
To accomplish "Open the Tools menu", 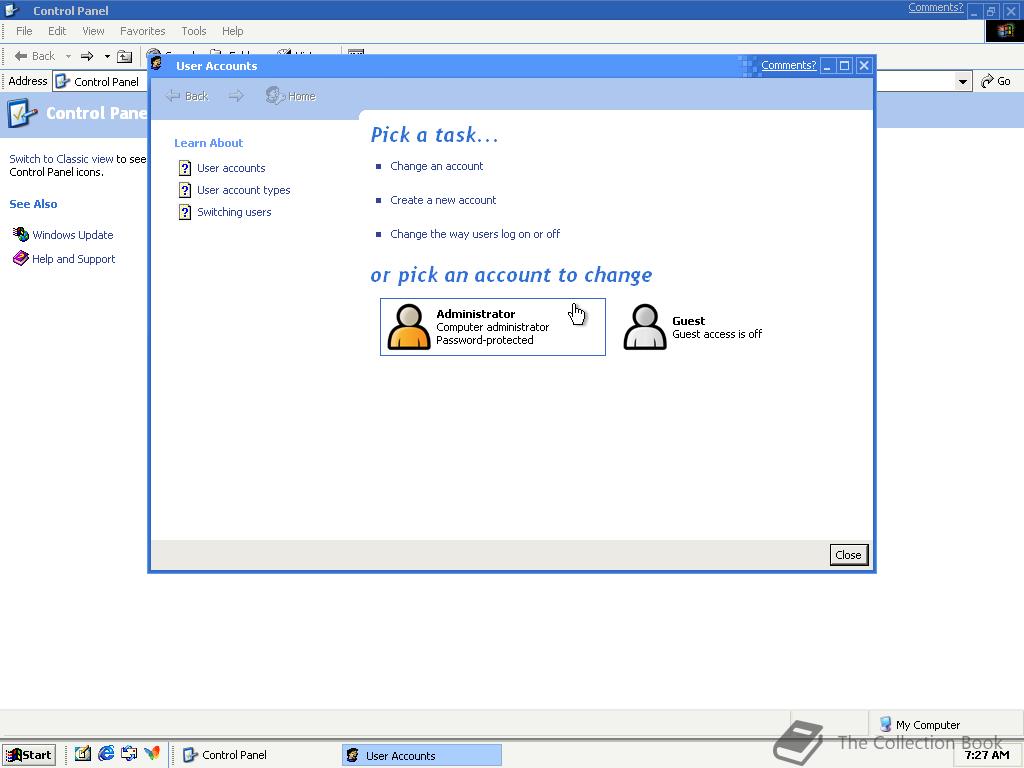I will (x=194, y=31).
